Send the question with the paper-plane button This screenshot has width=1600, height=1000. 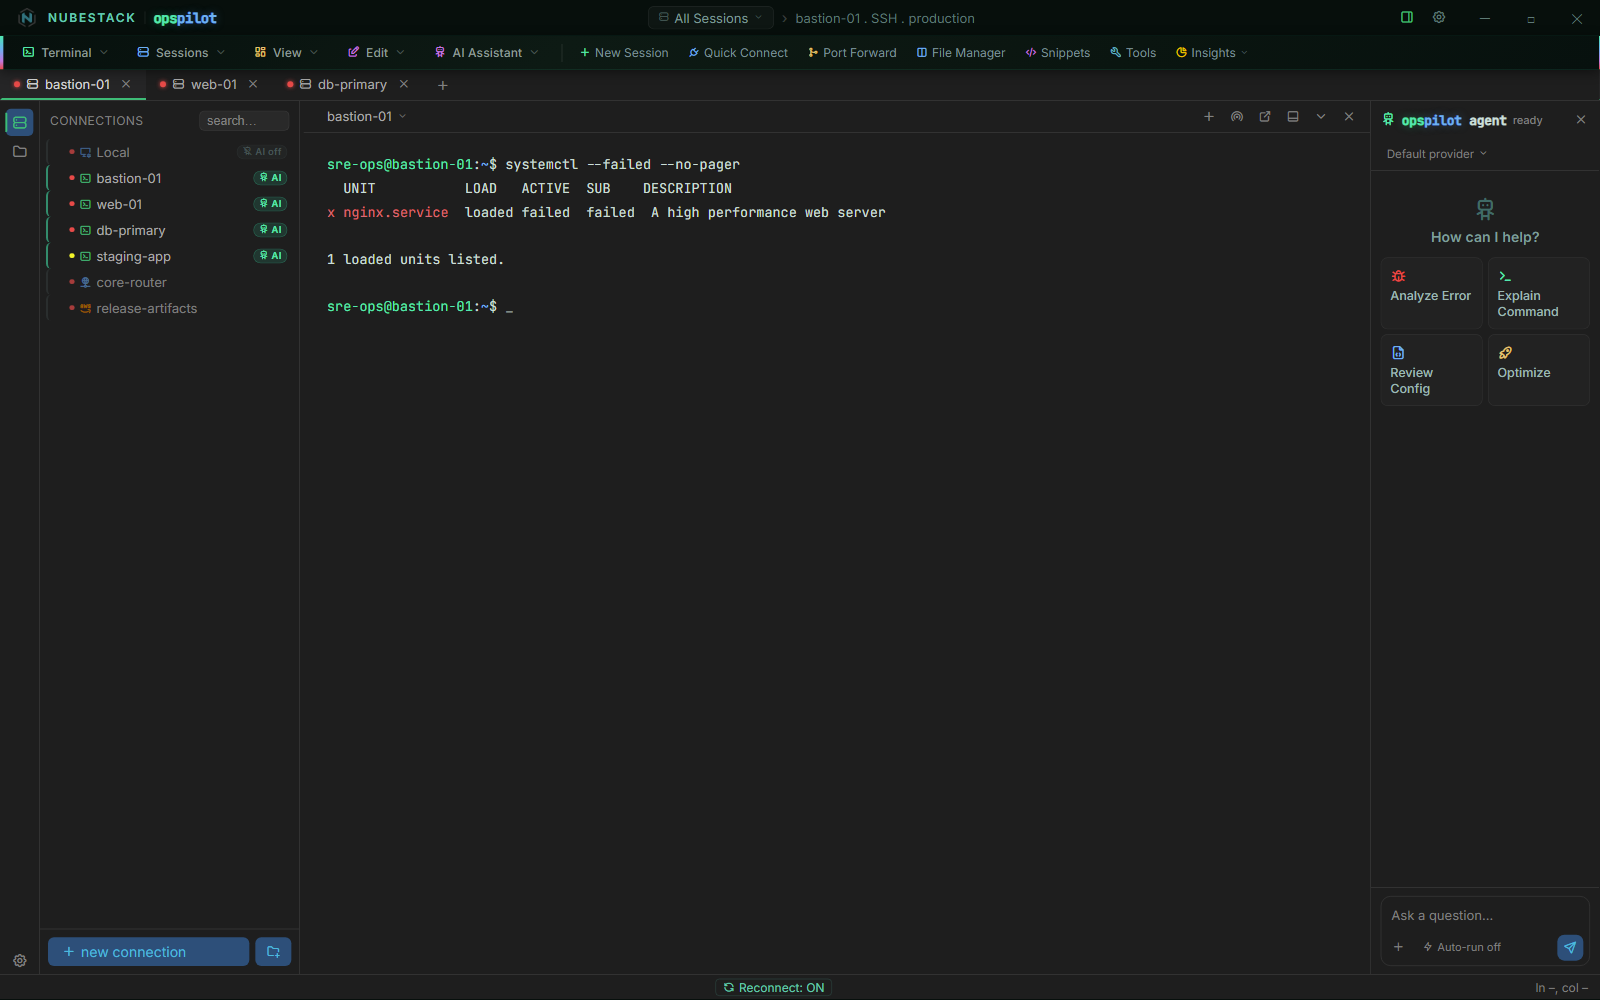[1570, 947]
